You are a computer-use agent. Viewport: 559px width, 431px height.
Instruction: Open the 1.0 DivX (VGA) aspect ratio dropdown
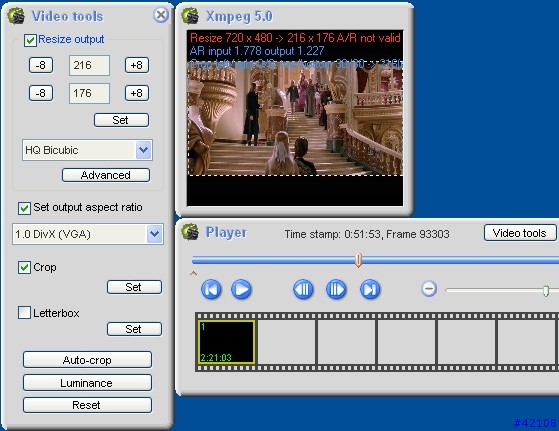[155, 234]
